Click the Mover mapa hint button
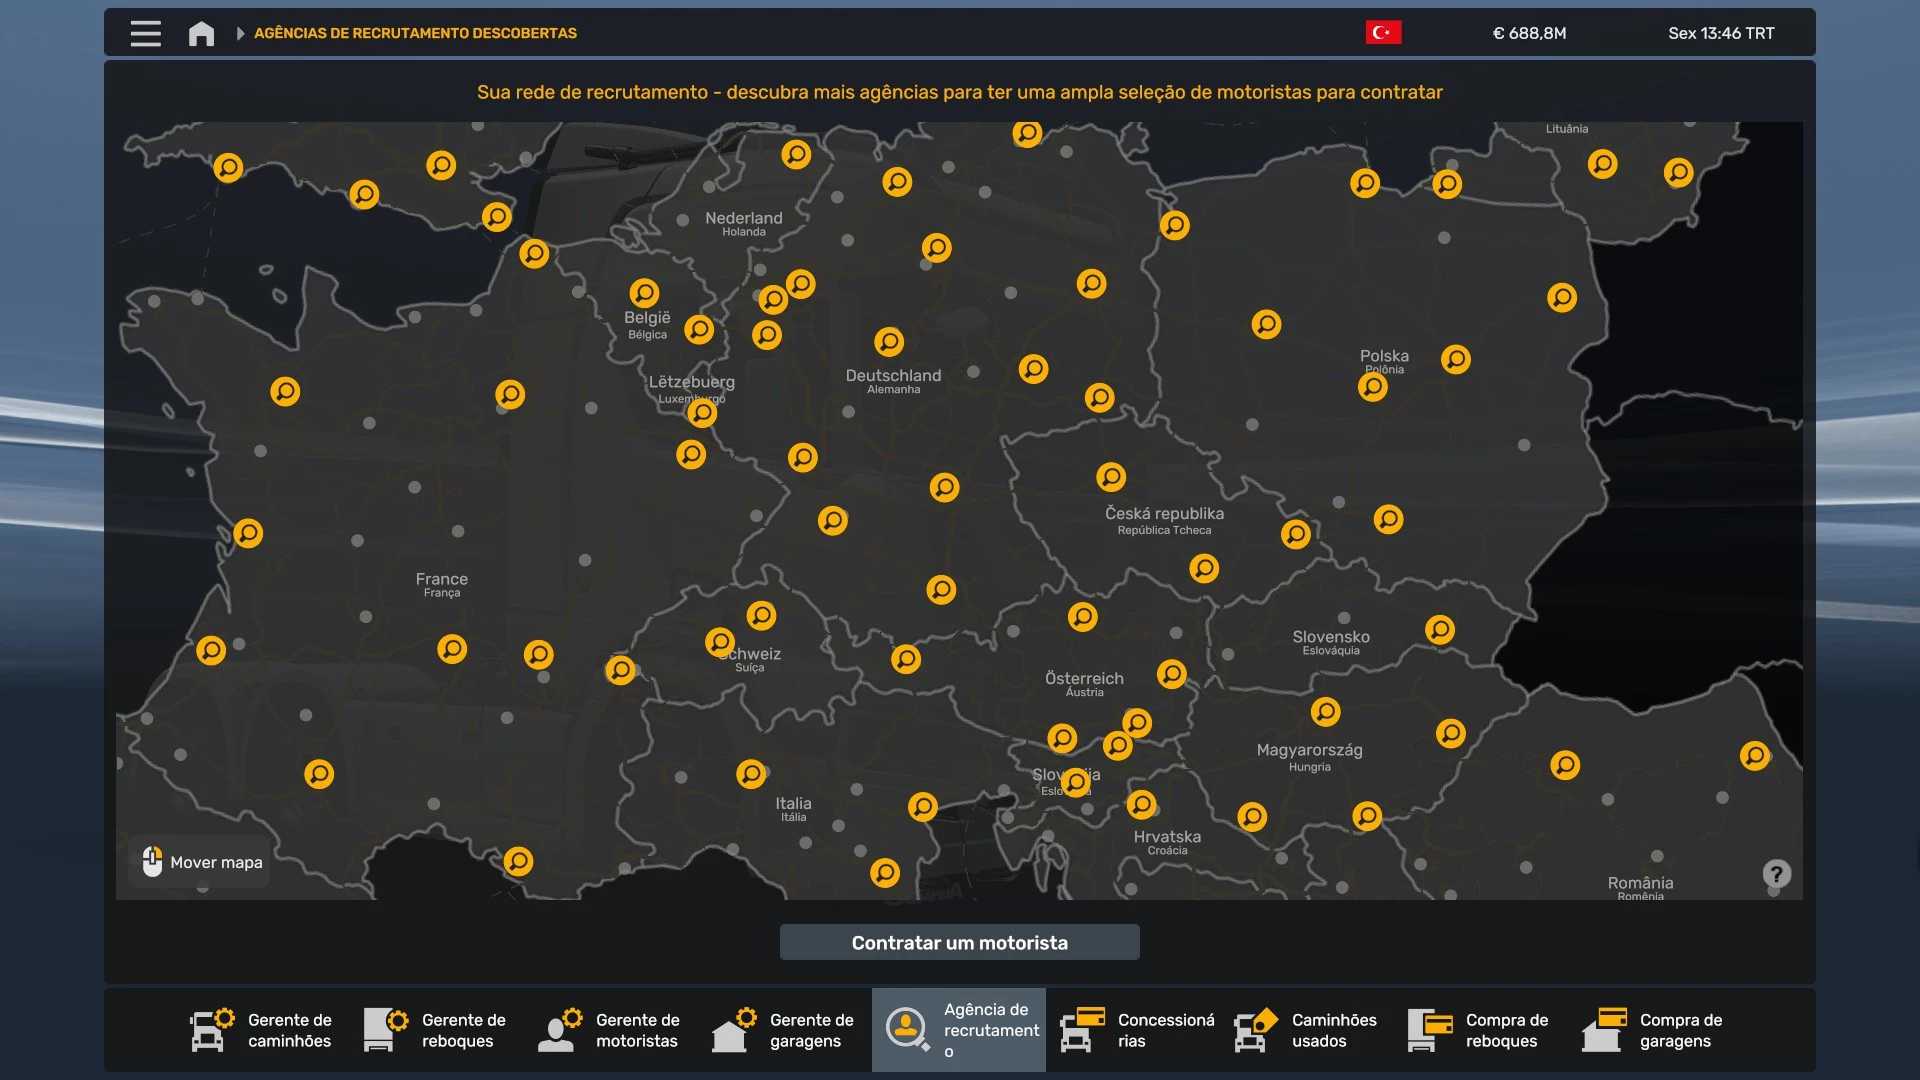The image size is (1920, 1080). point(202,862)
